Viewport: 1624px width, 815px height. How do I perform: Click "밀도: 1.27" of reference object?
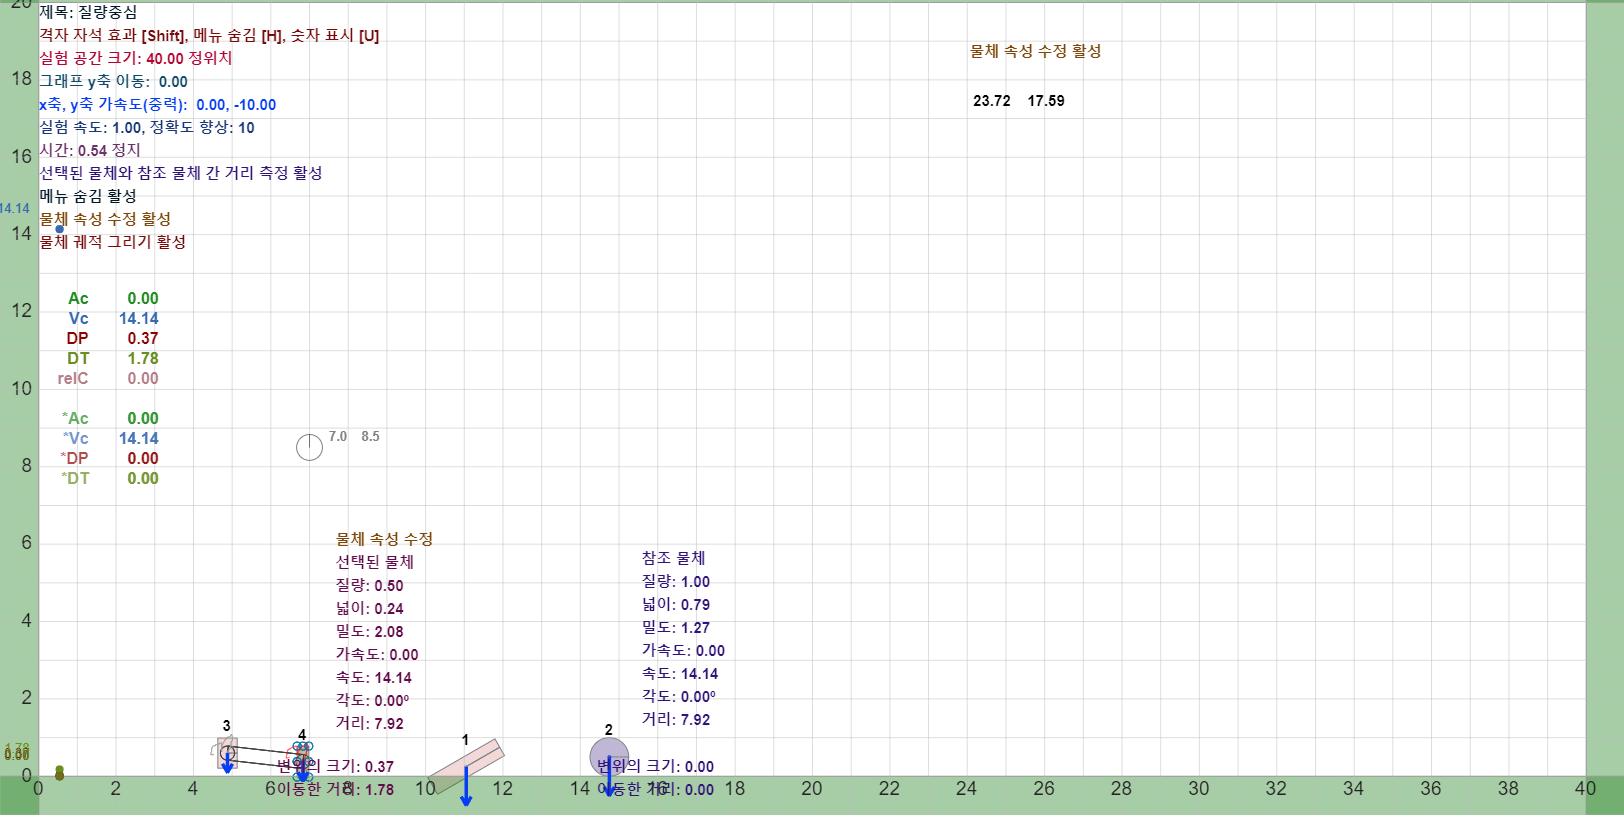pyautogui.click(x=676, y=627)
